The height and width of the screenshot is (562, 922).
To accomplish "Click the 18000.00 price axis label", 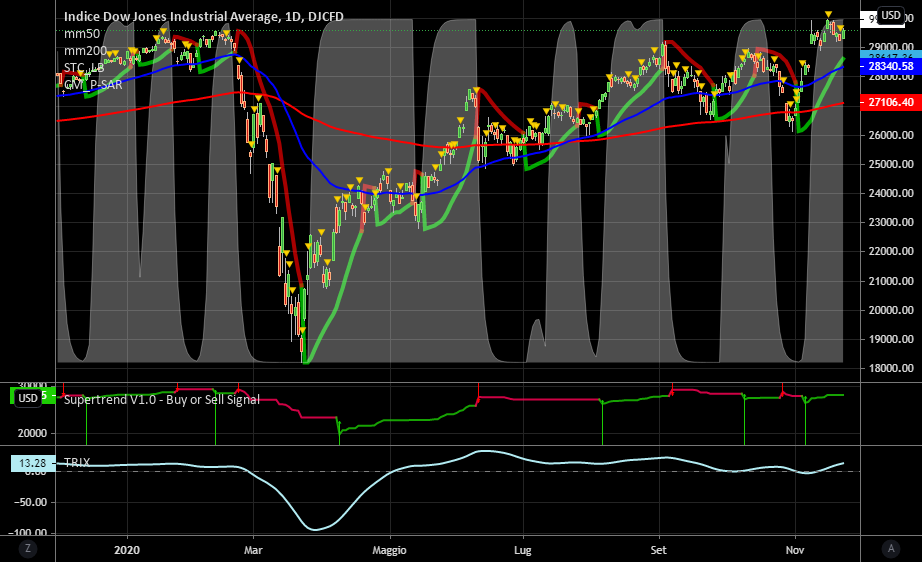I will pyautogui.click(x=891, y=368).
